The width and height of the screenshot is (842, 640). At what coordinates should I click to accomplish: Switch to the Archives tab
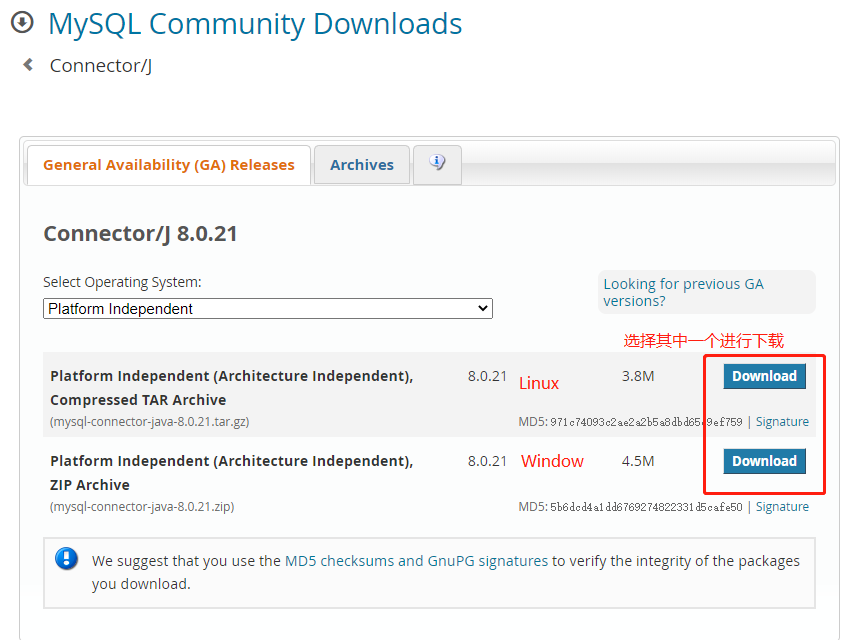click(x=362, y=165)
